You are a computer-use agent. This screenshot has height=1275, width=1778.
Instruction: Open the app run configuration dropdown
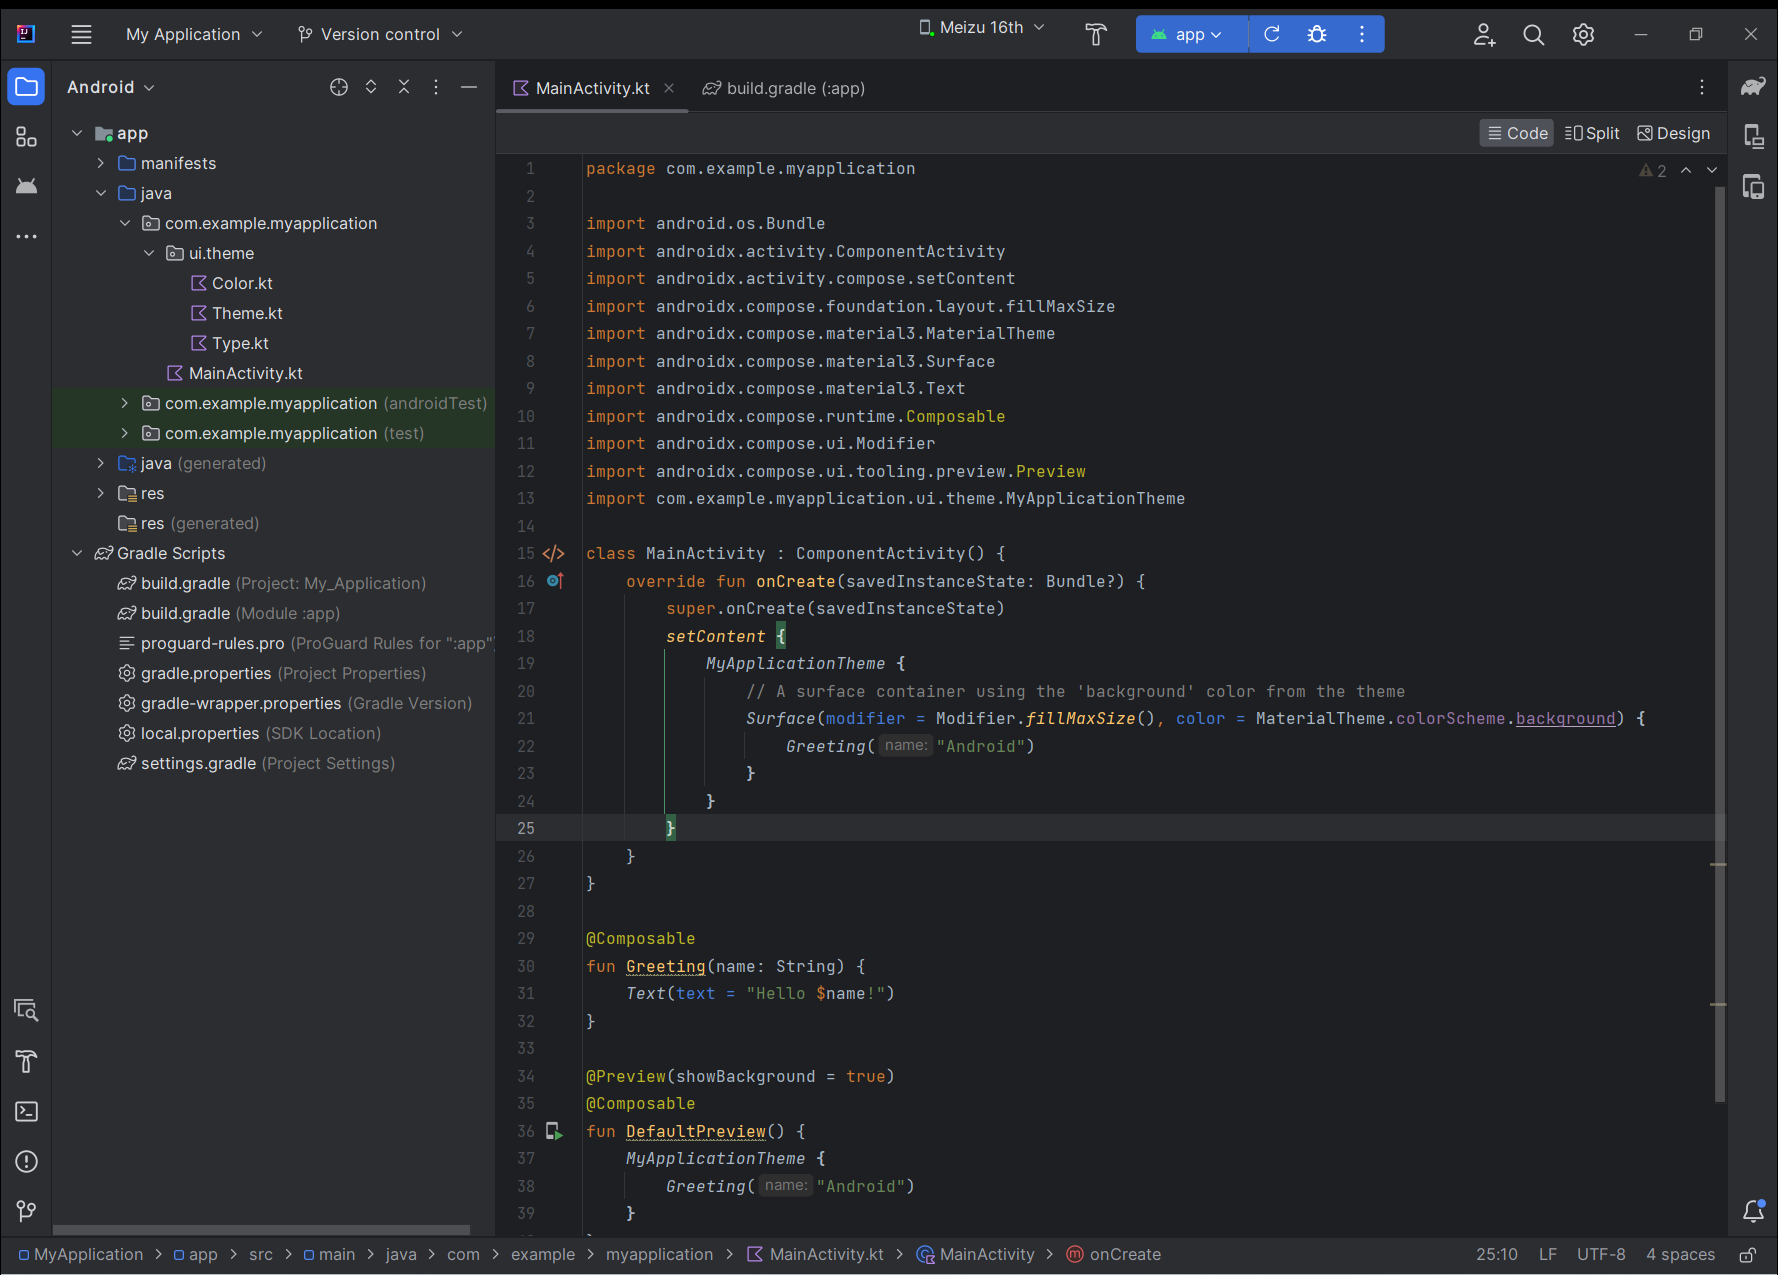[x=1190, y=33]
